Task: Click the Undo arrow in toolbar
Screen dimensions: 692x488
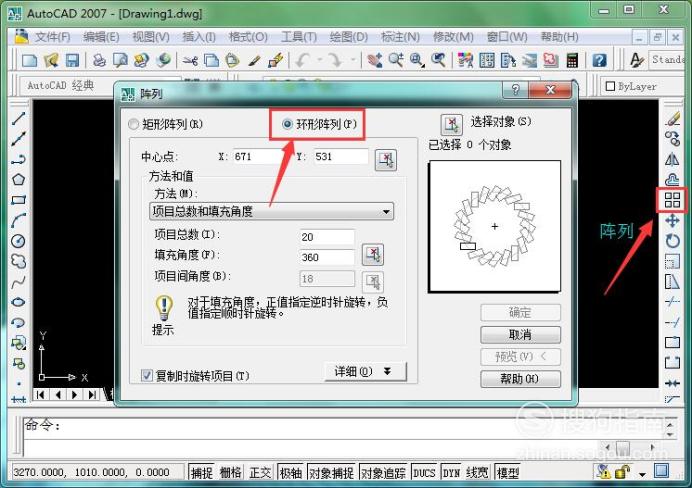Action: pyautogui.click(x=303, y=60)
